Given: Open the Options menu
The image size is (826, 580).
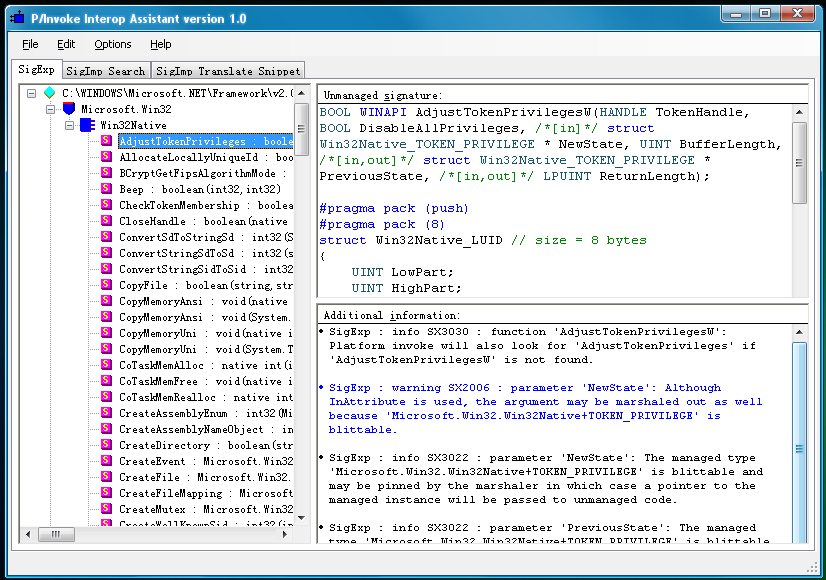Looking at the screenshot, I should (113, 44).
